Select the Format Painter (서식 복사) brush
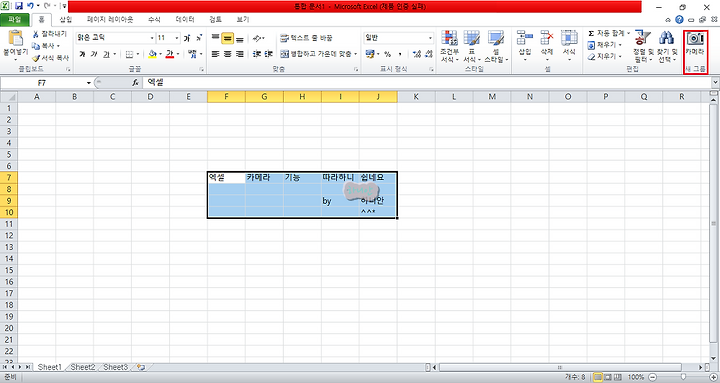This screenshot has width=720, height=383. click(x=36, y=58)
